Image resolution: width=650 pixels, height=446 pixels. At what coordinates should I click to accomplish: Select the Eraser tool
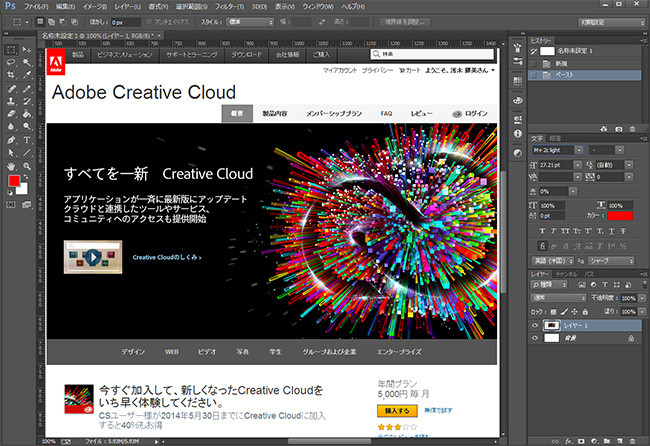[x=11, y=114]
